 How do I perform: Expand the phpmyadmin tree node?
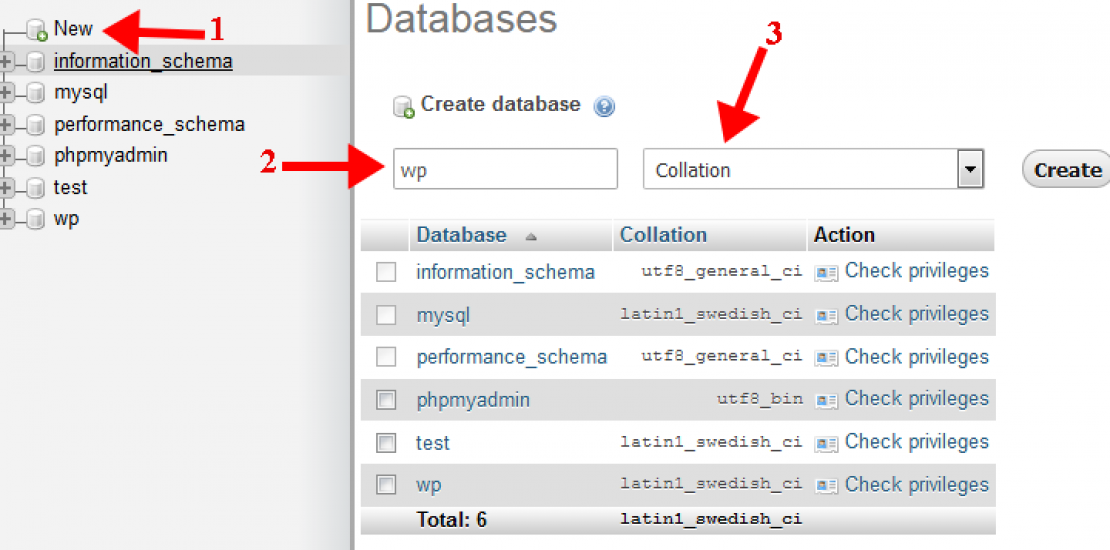[x=7, y=157]
